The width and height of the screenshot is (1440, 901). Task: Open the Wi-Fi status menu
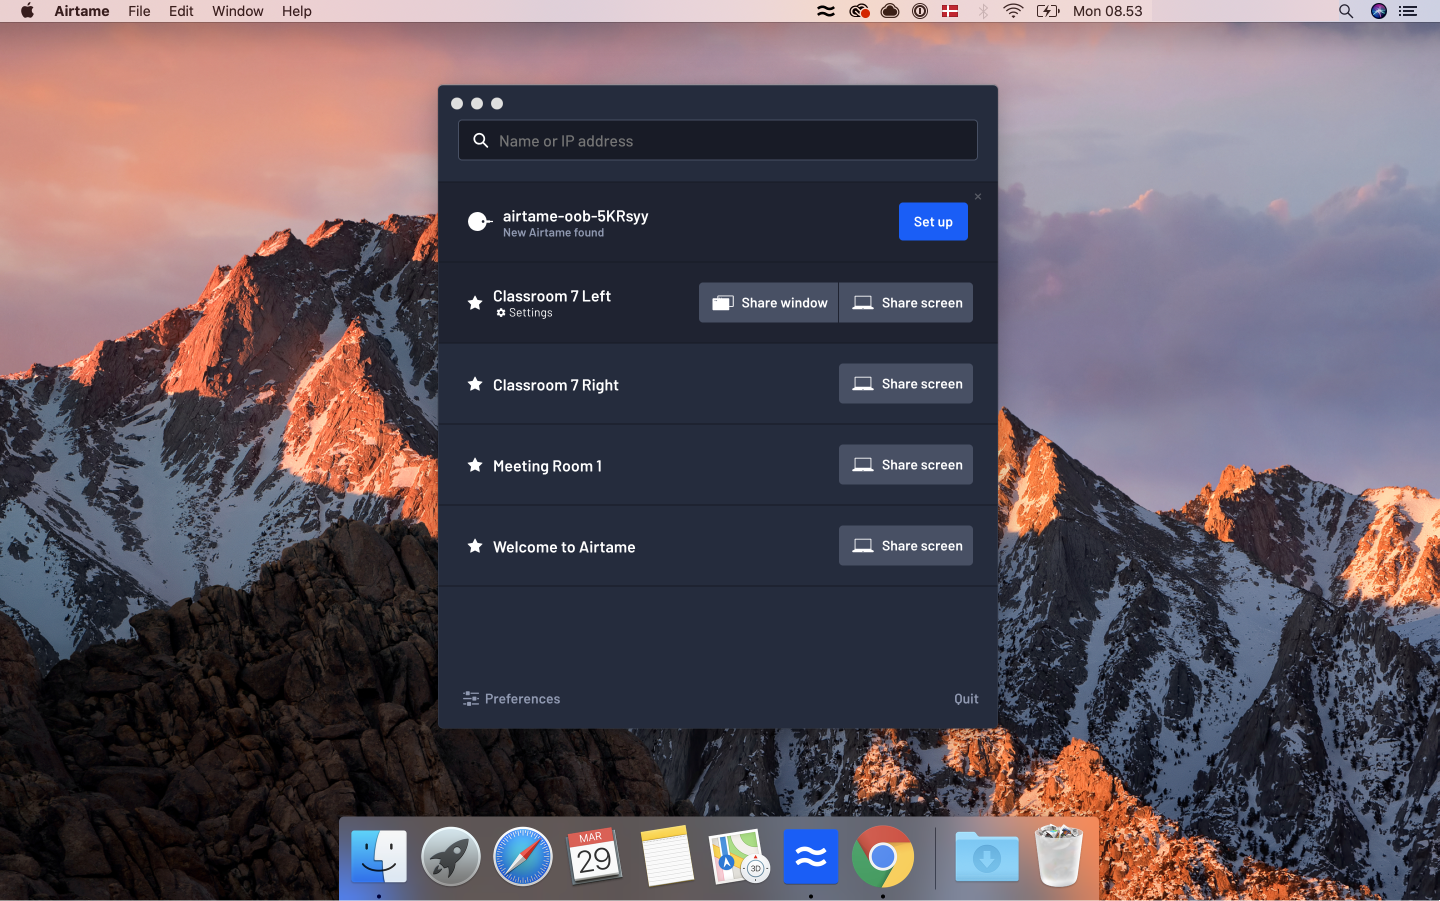coord(1013,11)
